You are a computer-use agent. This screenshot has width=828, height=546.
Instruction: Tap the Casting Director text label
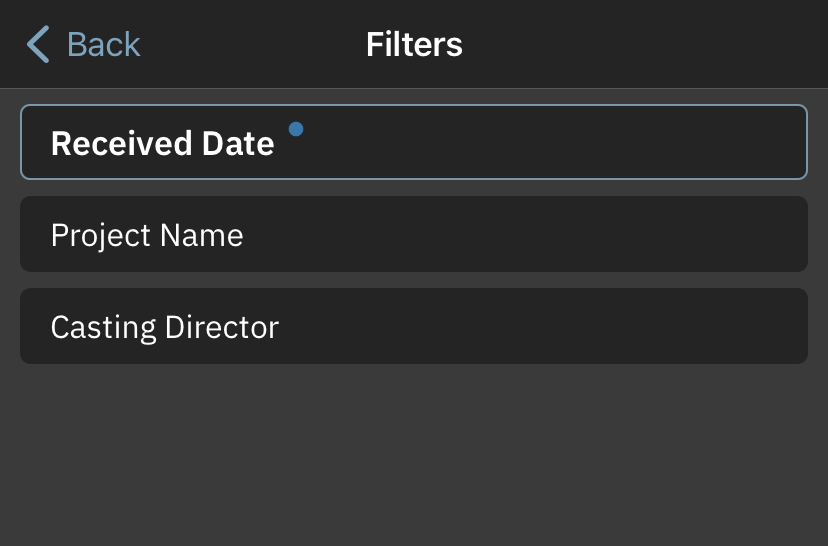pos(165,327)
